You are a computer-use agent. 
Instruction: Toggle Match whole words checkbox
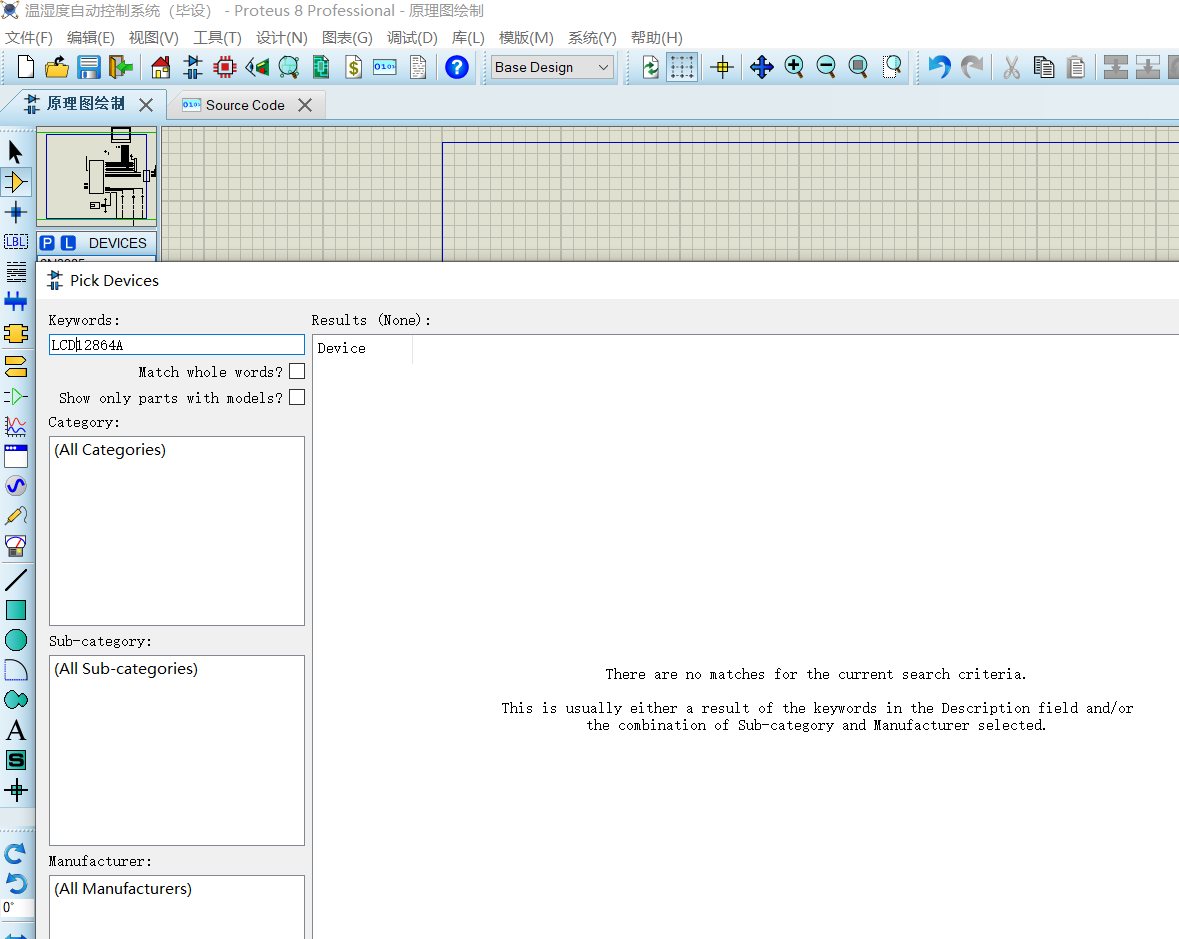tap(297, 371)
